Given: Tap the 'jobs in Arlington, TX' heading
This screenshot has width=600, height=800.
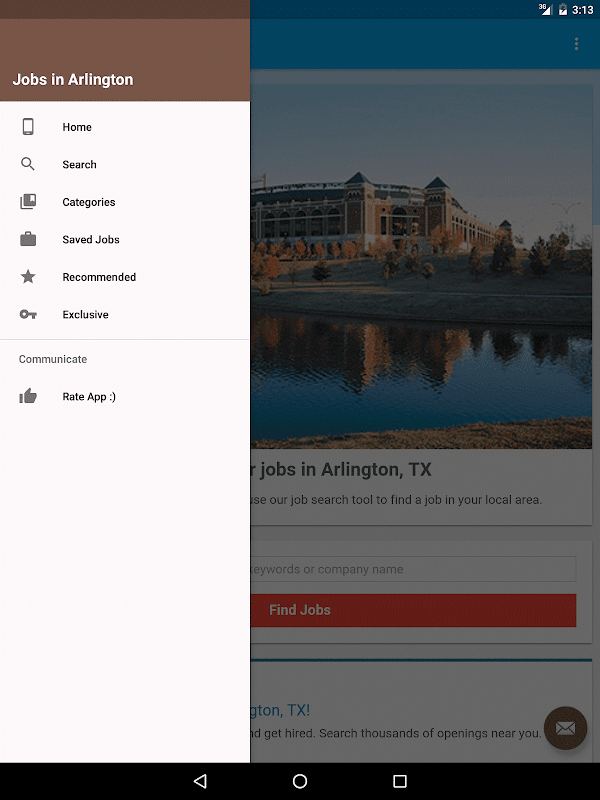Looking at the screenshot, I should tap(345, 469).
